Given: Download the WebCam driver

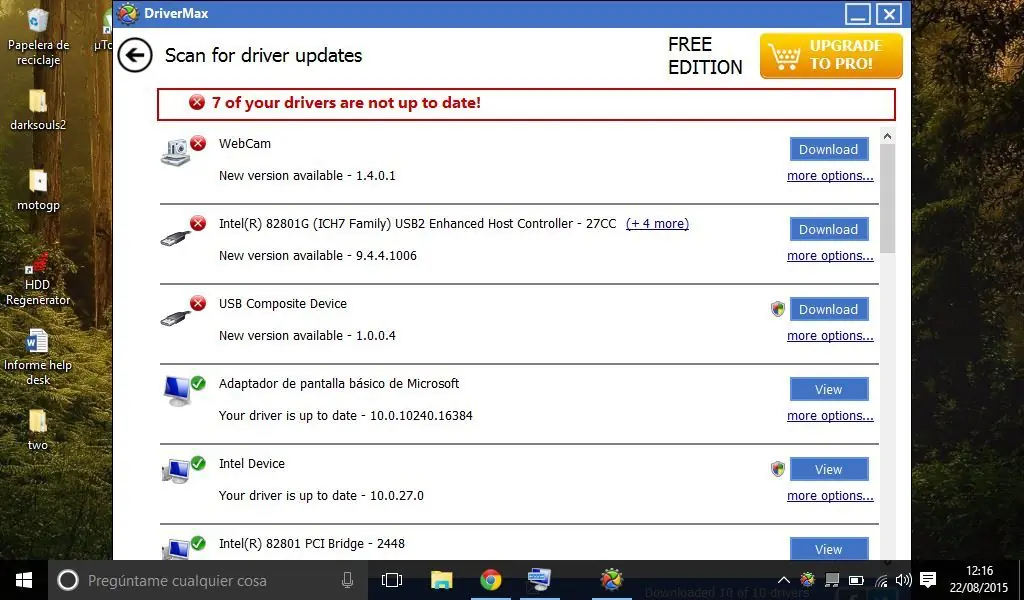Looking at the screenshot, I should (829, 149).
